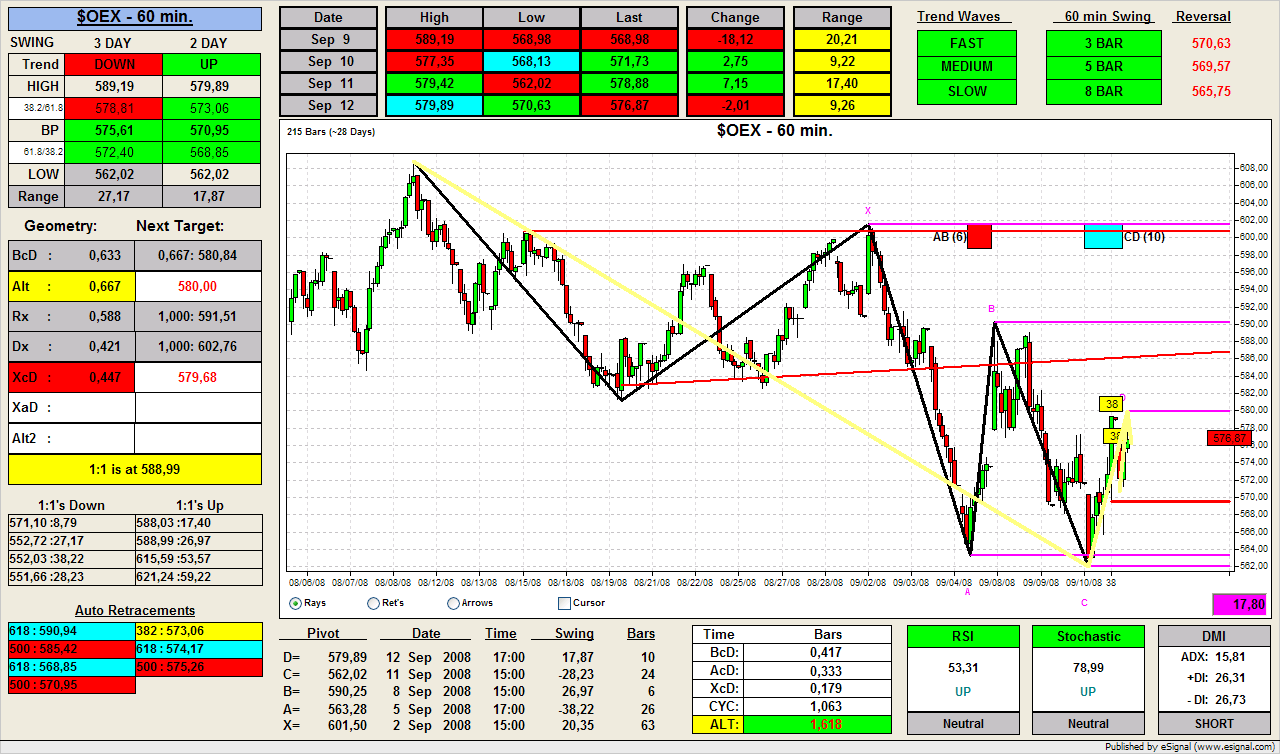Click the 18,12 Change cell
The height and width of the screenshot is (754, 1280).
736,40
